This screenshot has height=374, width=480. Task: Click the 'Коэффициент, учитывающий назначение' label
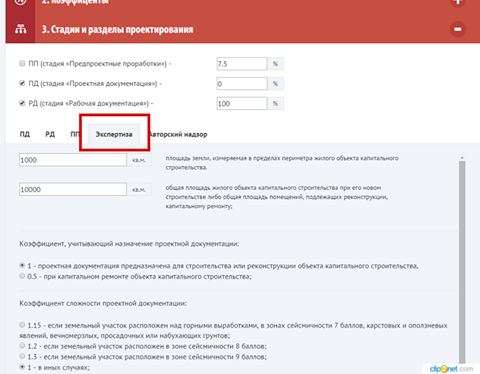click(129, 244)
